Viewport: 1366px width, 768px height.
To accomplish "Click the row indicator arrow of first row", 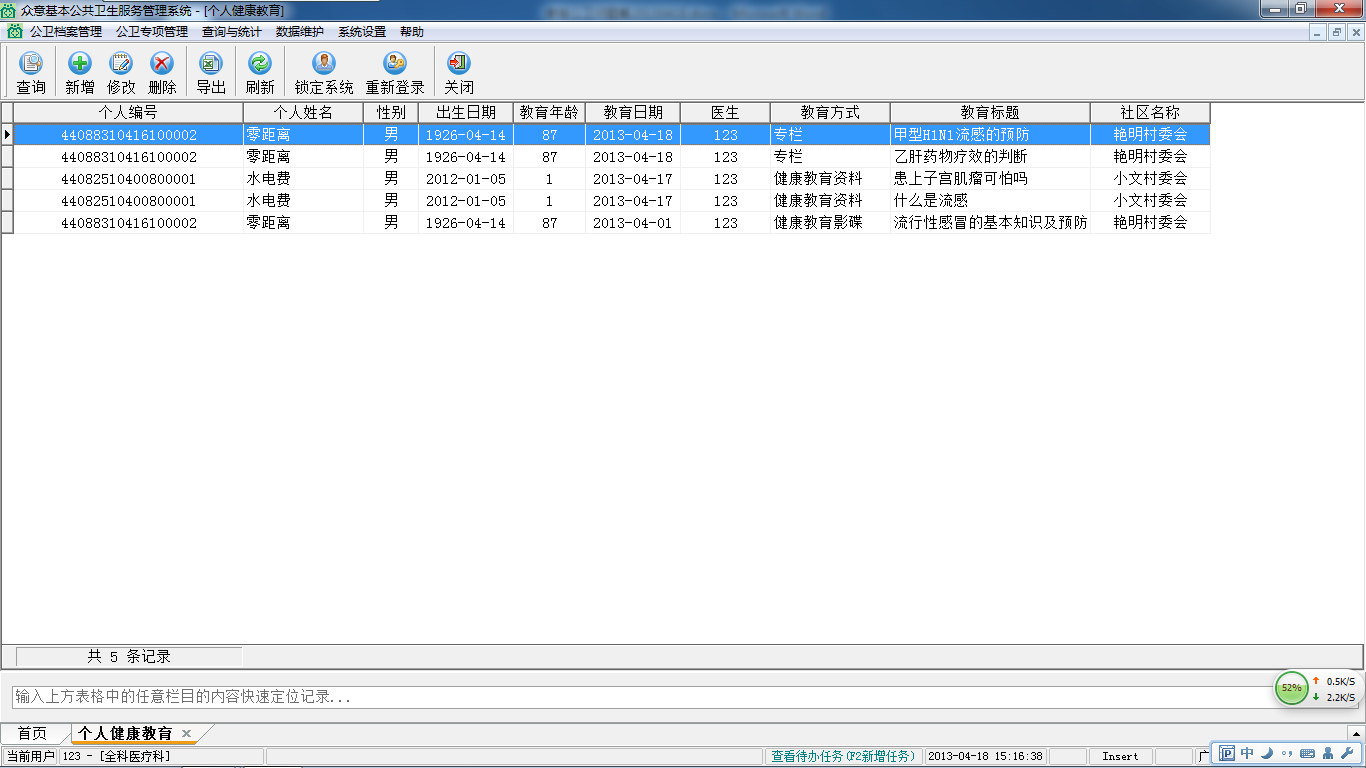I will pos(7,134).
